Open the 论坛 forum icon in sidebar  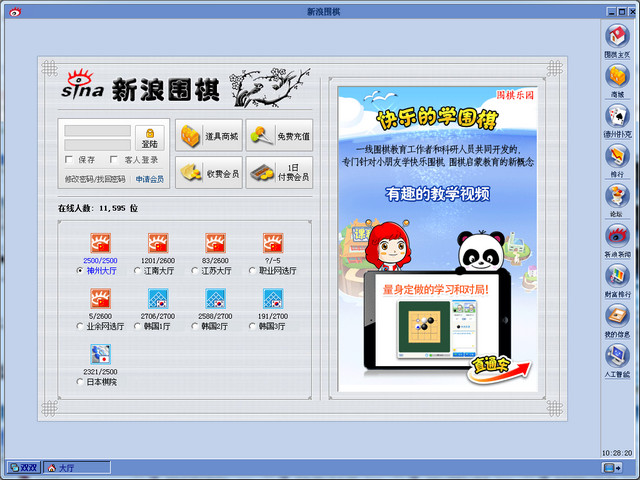[617, 196]
